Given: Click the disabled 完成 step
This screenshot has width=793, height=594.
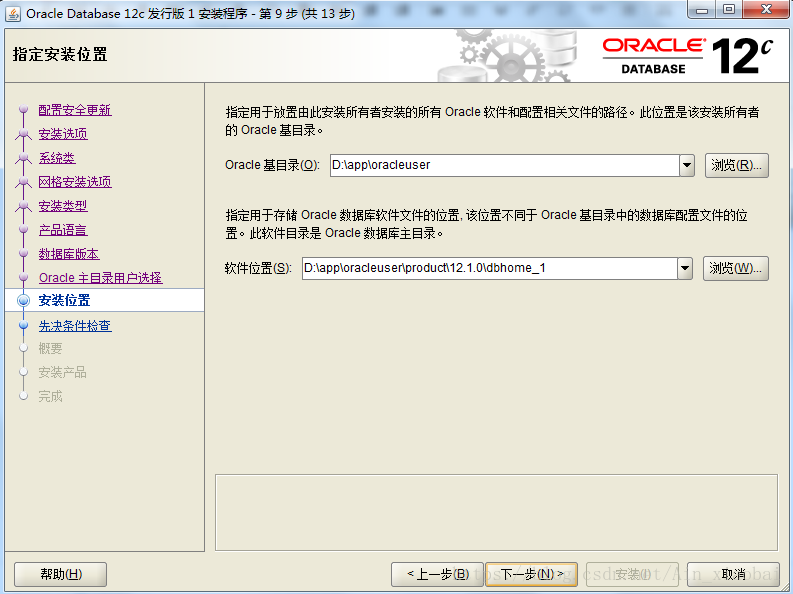Looking at the screenshot, I should (50, 396).
